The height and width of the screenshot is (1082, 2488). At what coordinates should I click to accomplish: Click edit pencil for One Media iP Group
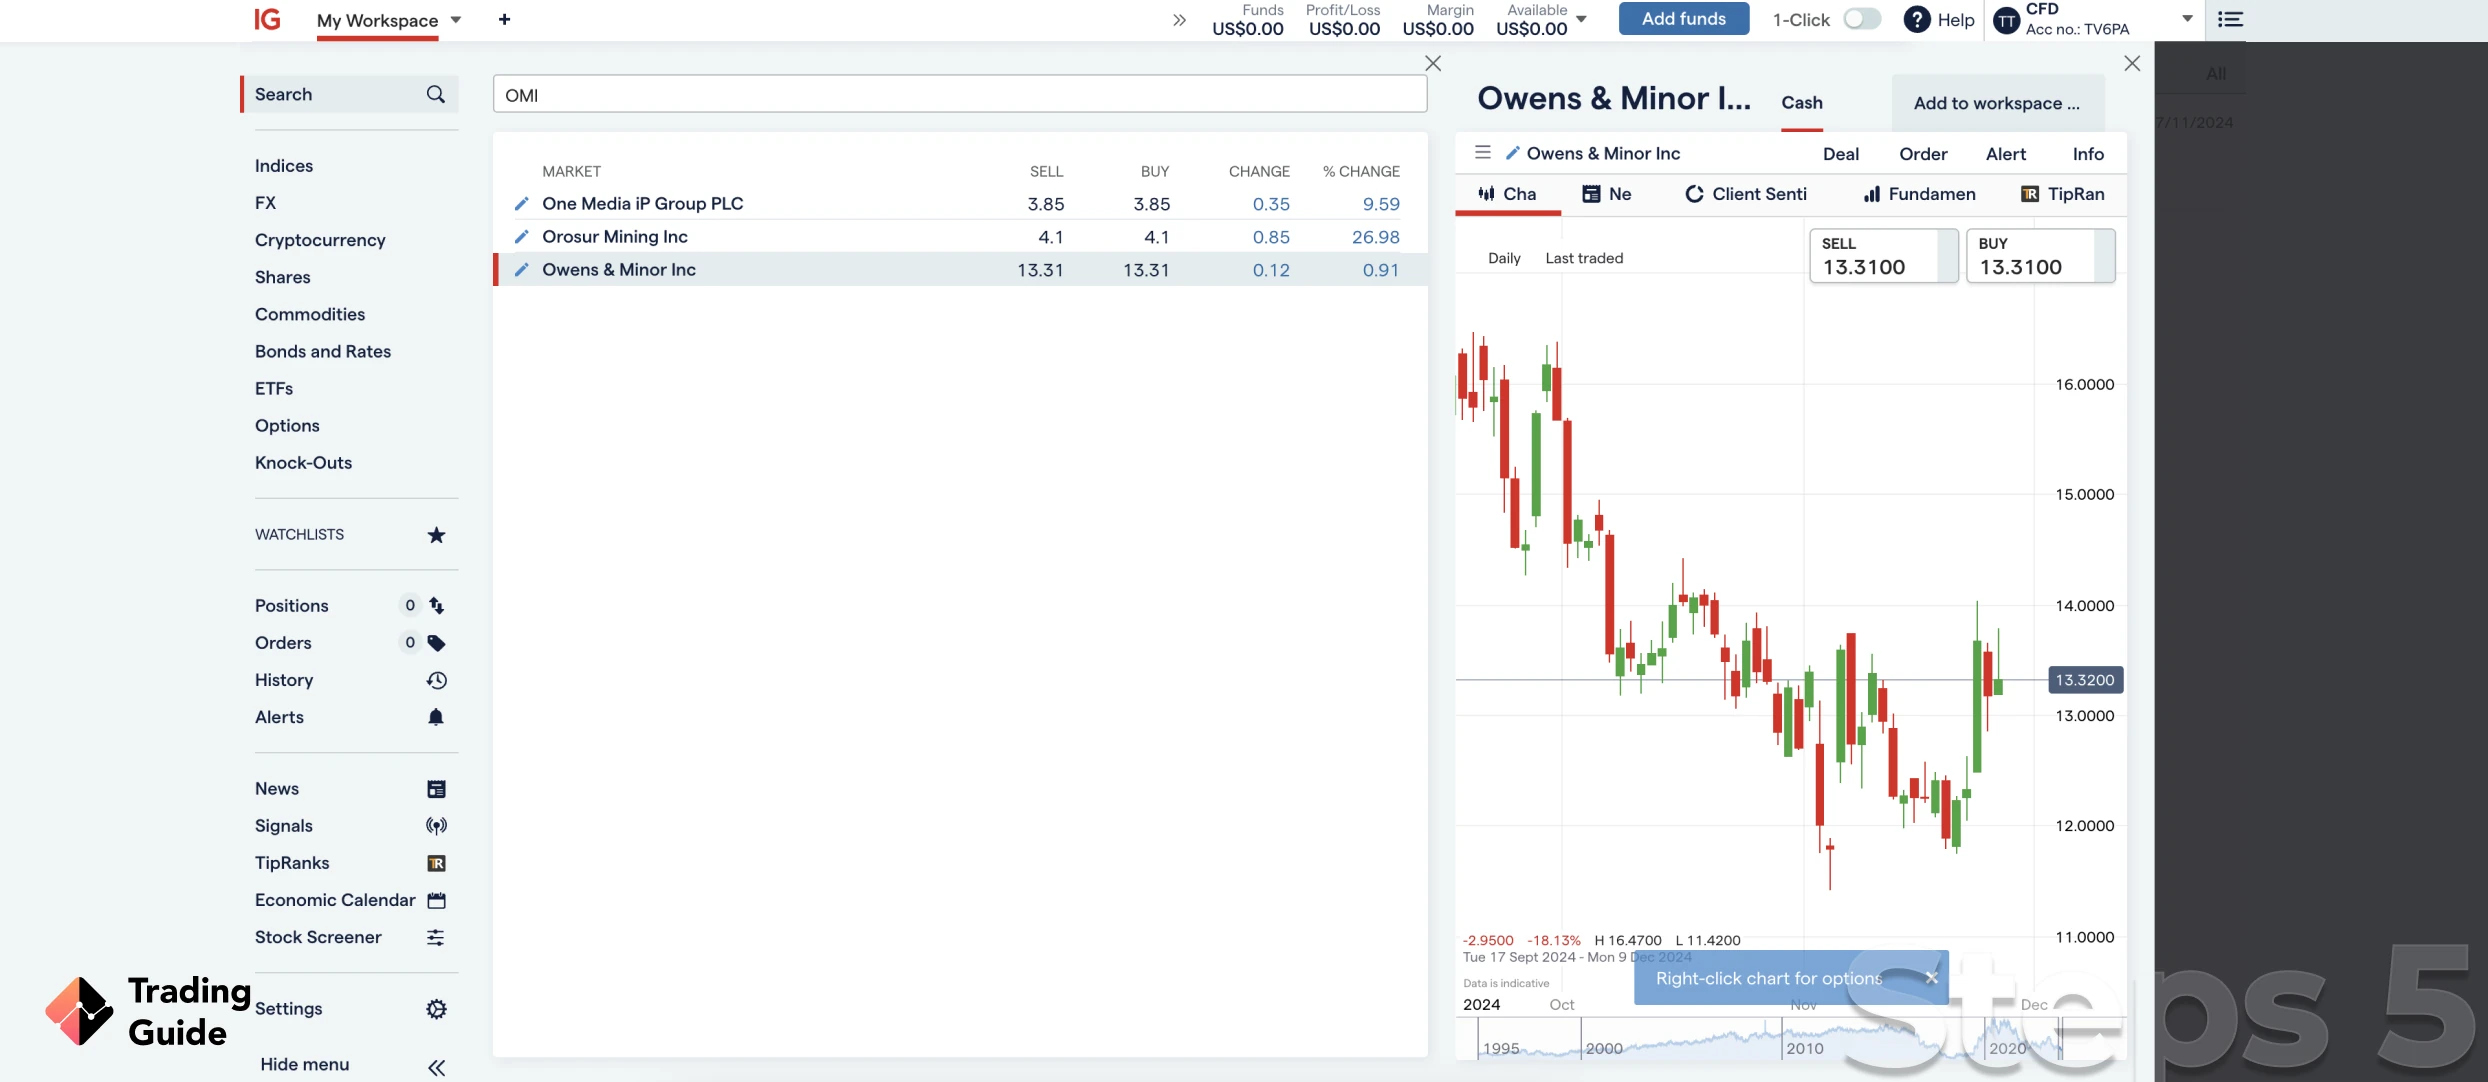click(521, 204)
